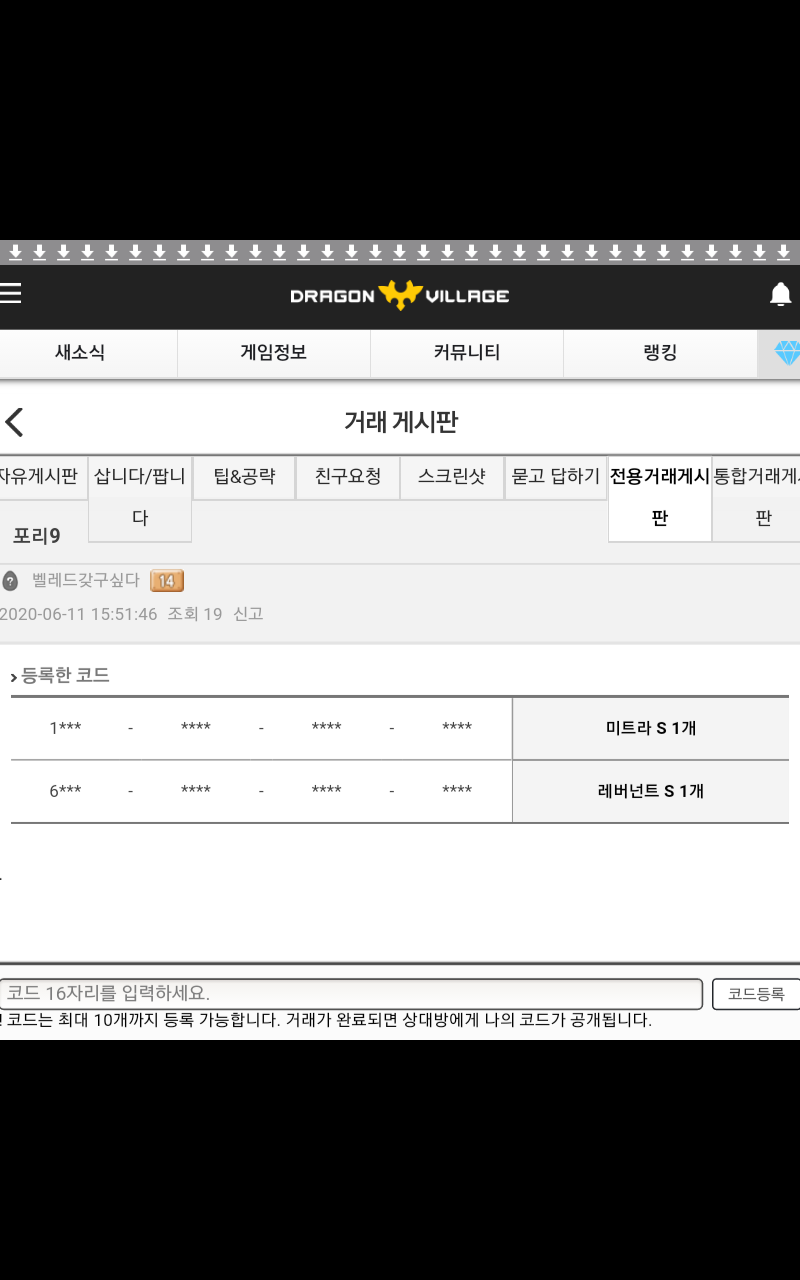Image resolution: width=800 pixels, height=1280 pixels.
Task: Open the 게임정보 menu
Action: [273, 353]
